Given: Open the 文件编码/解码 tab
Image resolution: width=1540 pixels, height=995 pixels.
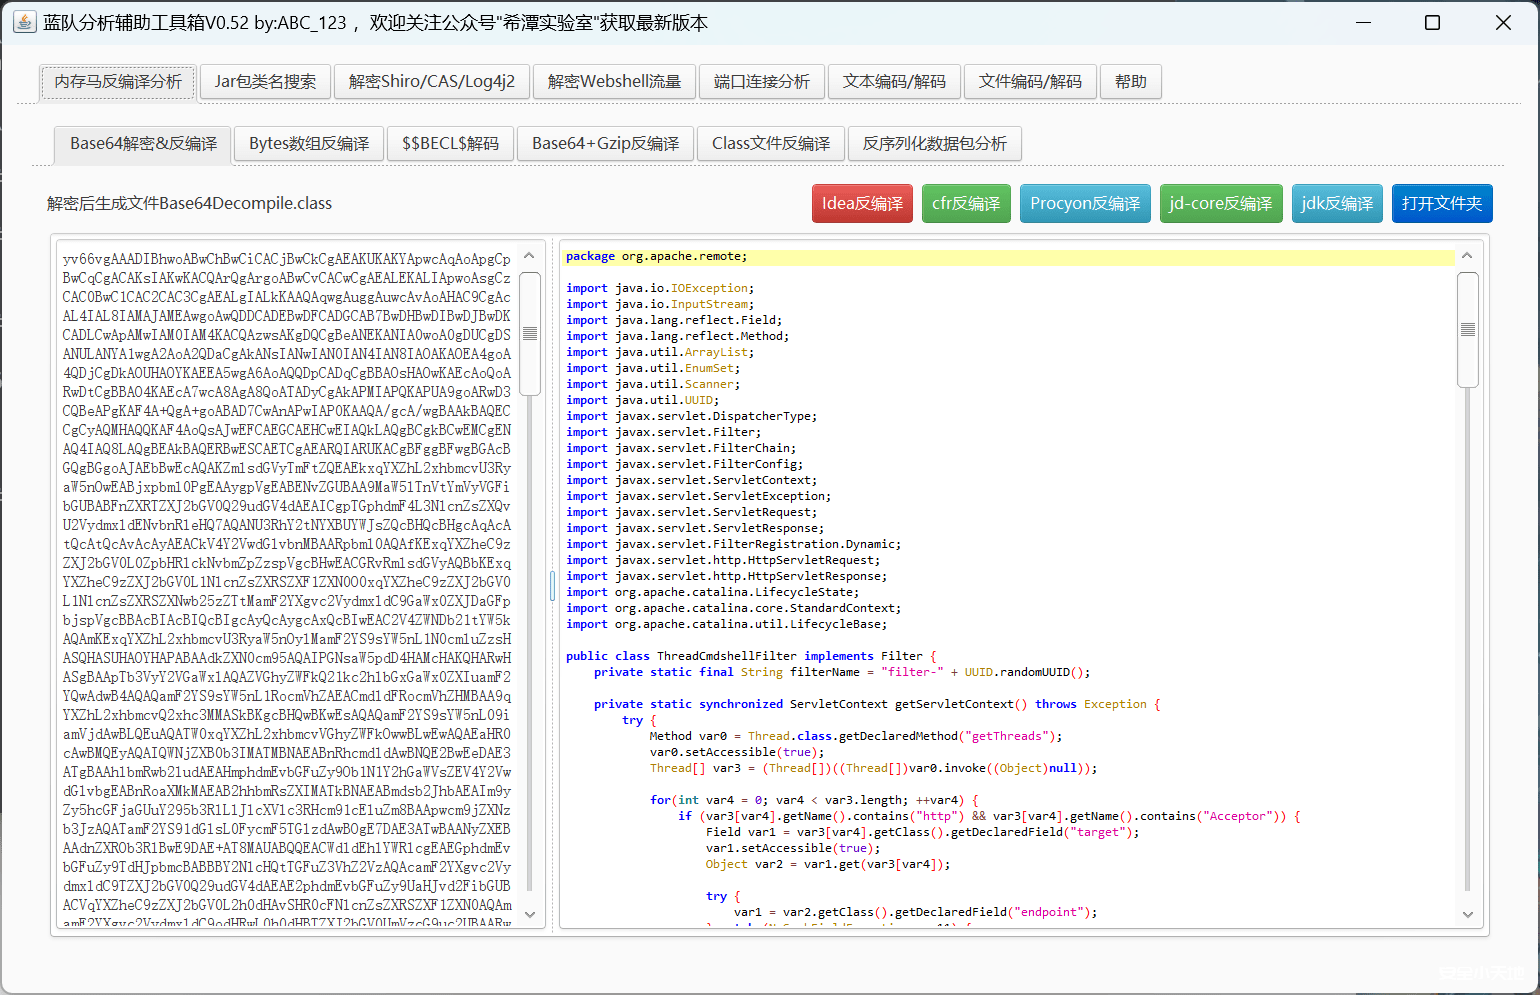Looking at the screenshot, I should tap(1030, 81).
